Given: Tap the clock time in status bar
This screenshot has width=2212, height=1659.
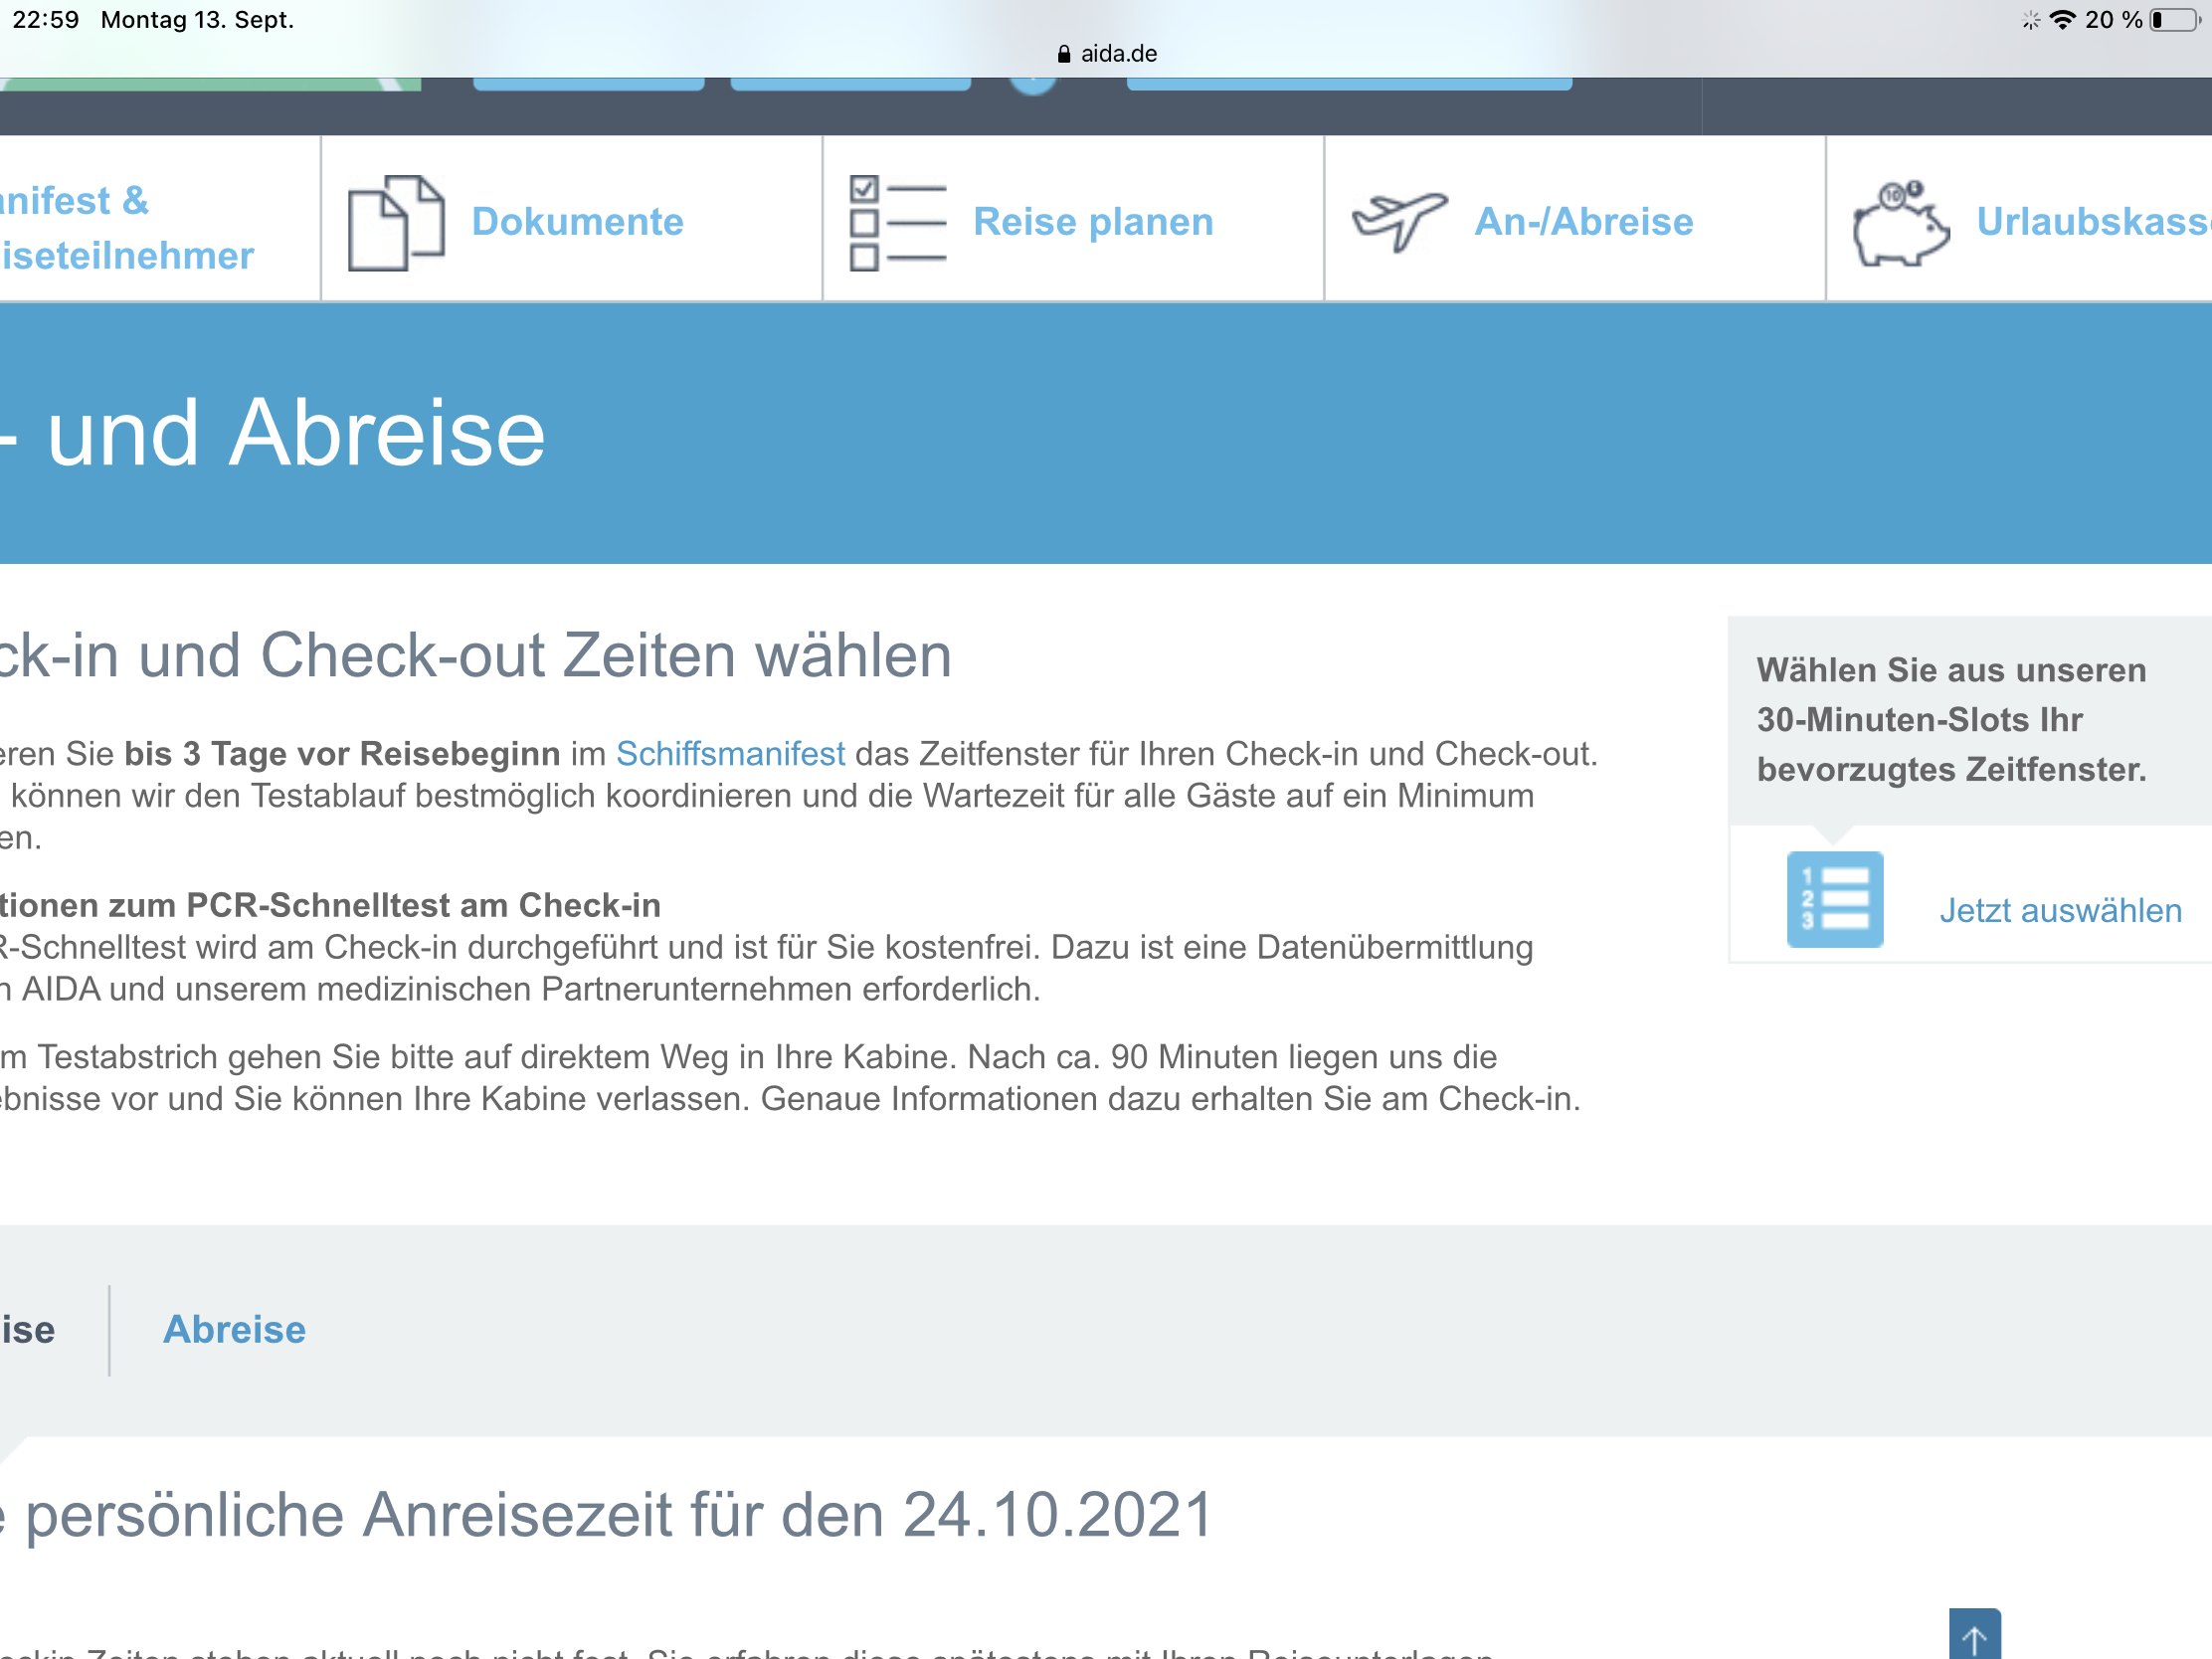Looking at the screenshot, I should [45, 20].
